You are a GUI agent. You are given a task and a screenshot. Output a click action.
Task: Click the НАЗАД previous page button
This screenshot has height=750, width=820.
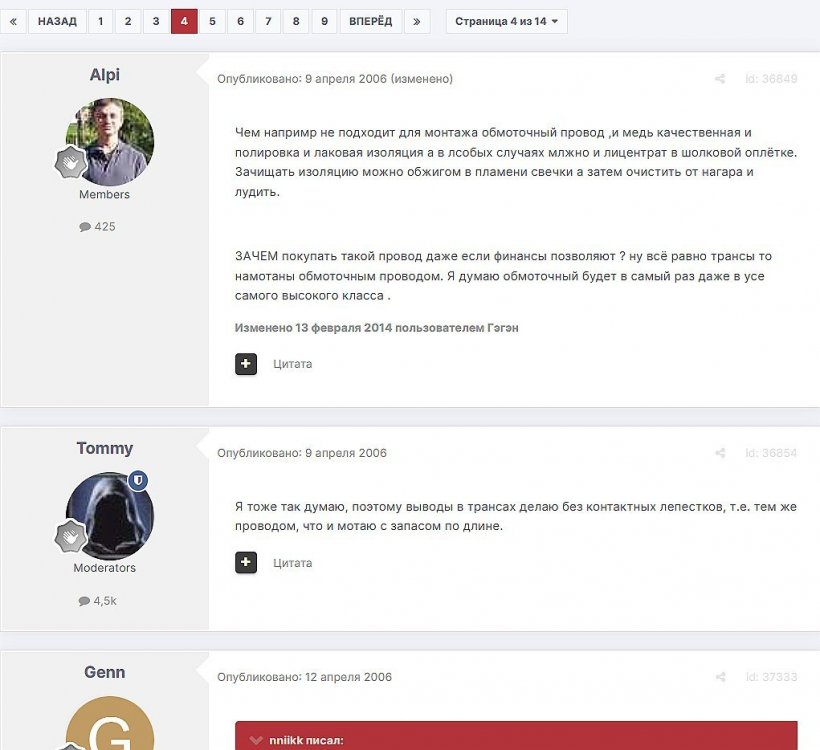(x=57, y=21)
